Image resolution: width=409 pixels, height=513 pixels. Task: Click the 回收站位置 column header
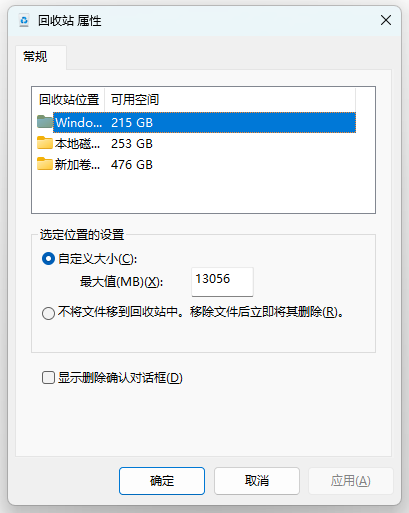[69, 99]
